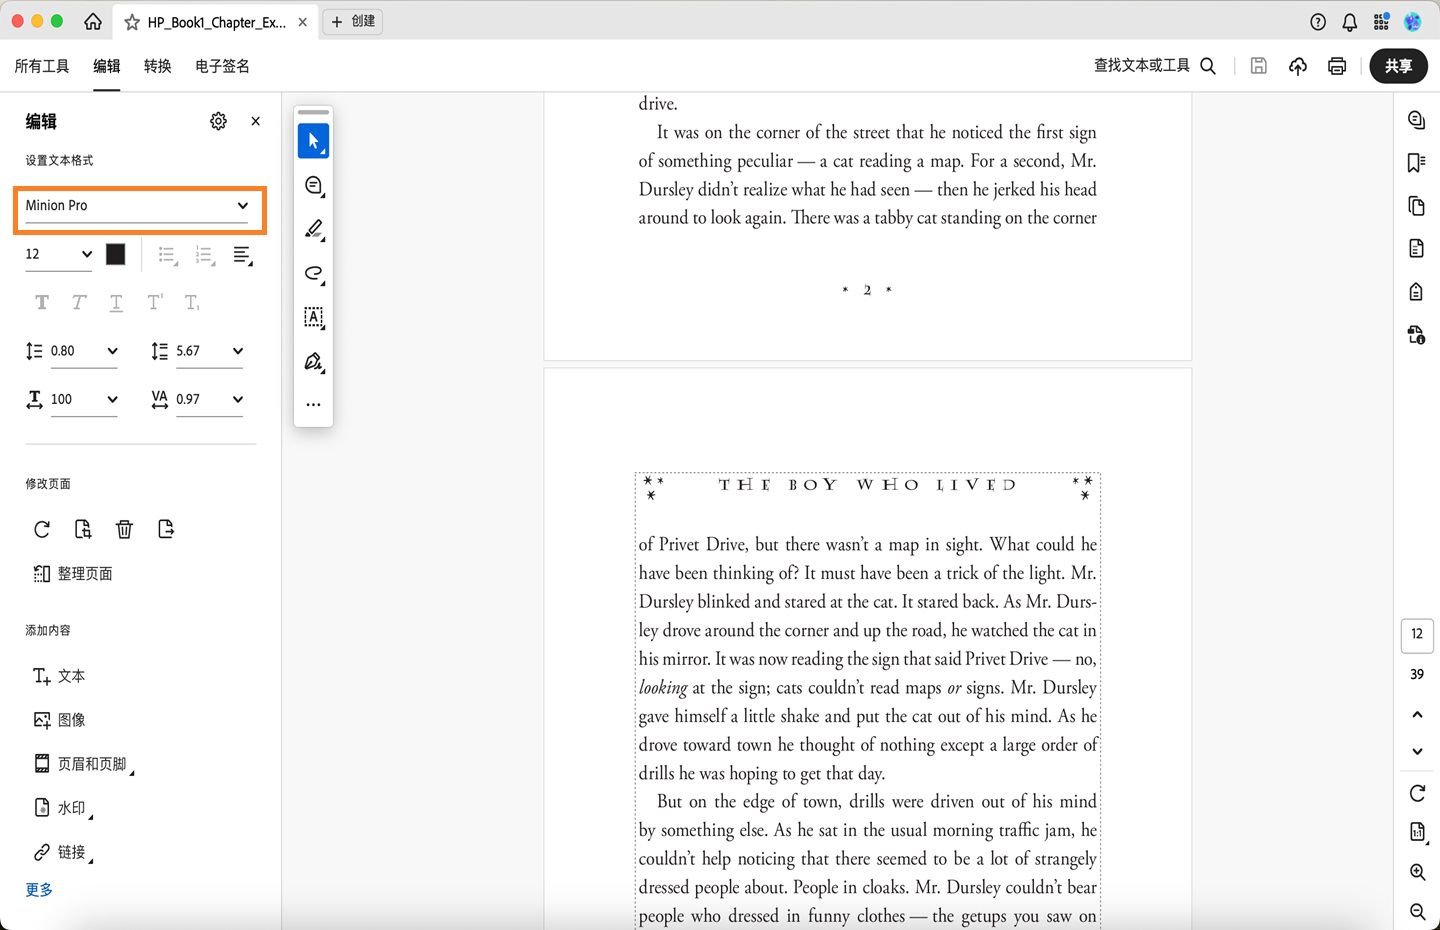Open the font size 12 dropdown
This screenshot has height=930, width=1440.
59,255
